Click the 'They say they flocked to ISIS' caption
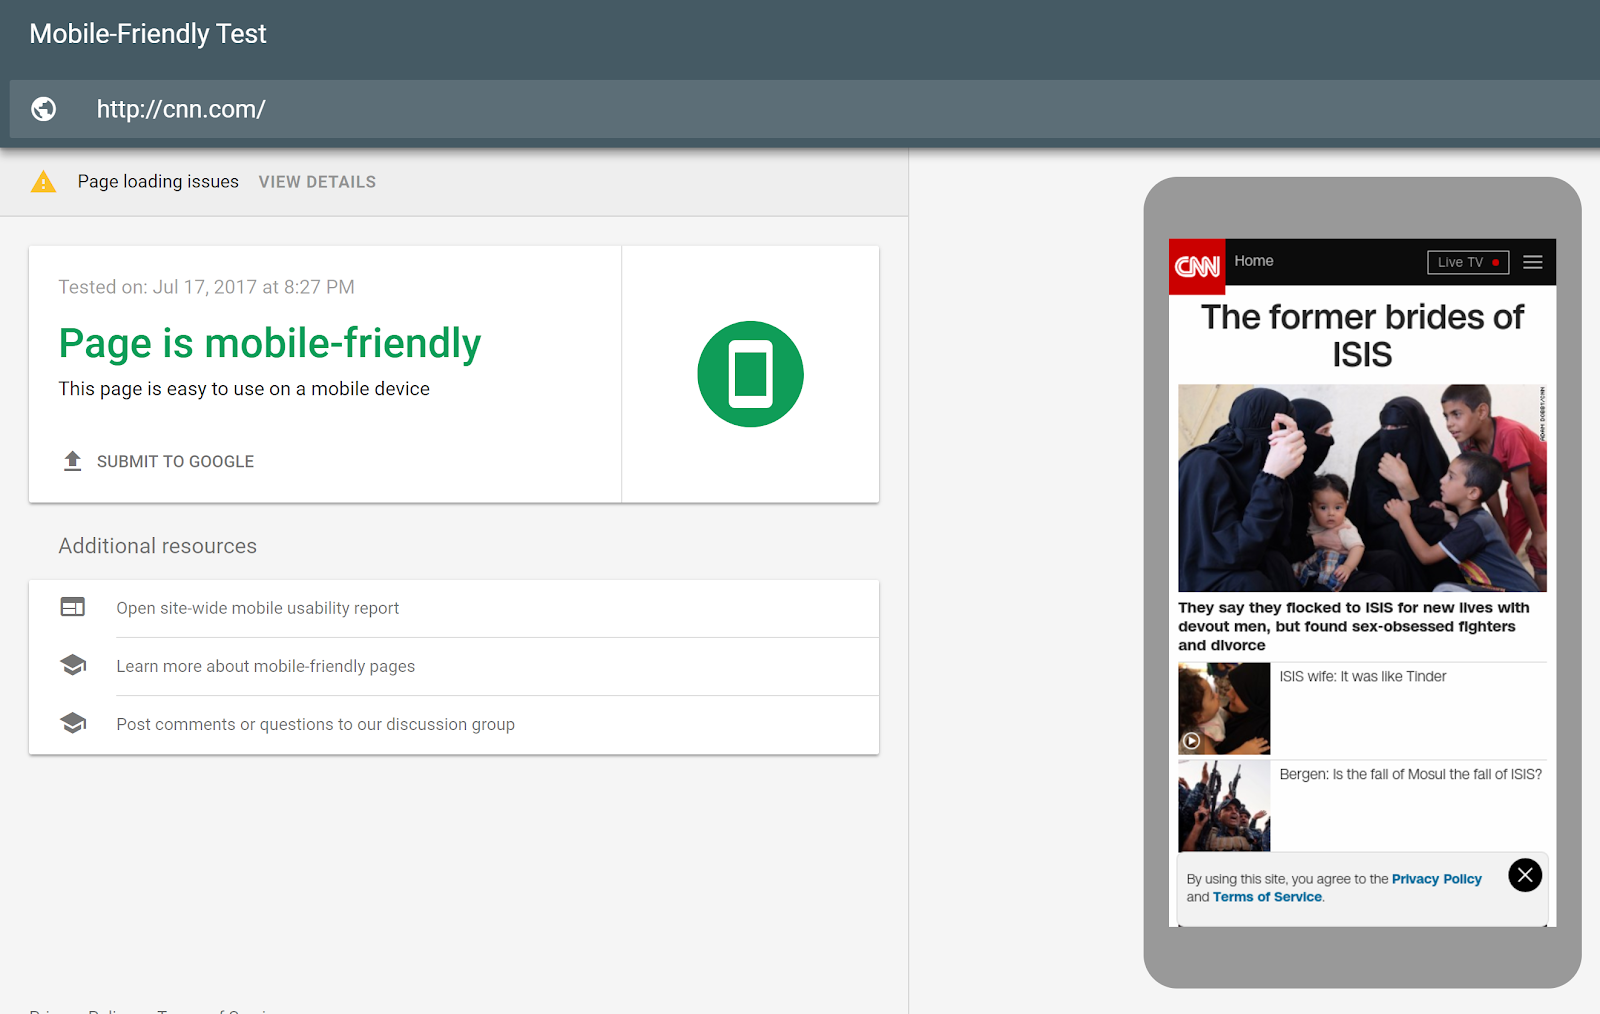Screen dimensions: 1600x1014 (x=1354, y=626)
